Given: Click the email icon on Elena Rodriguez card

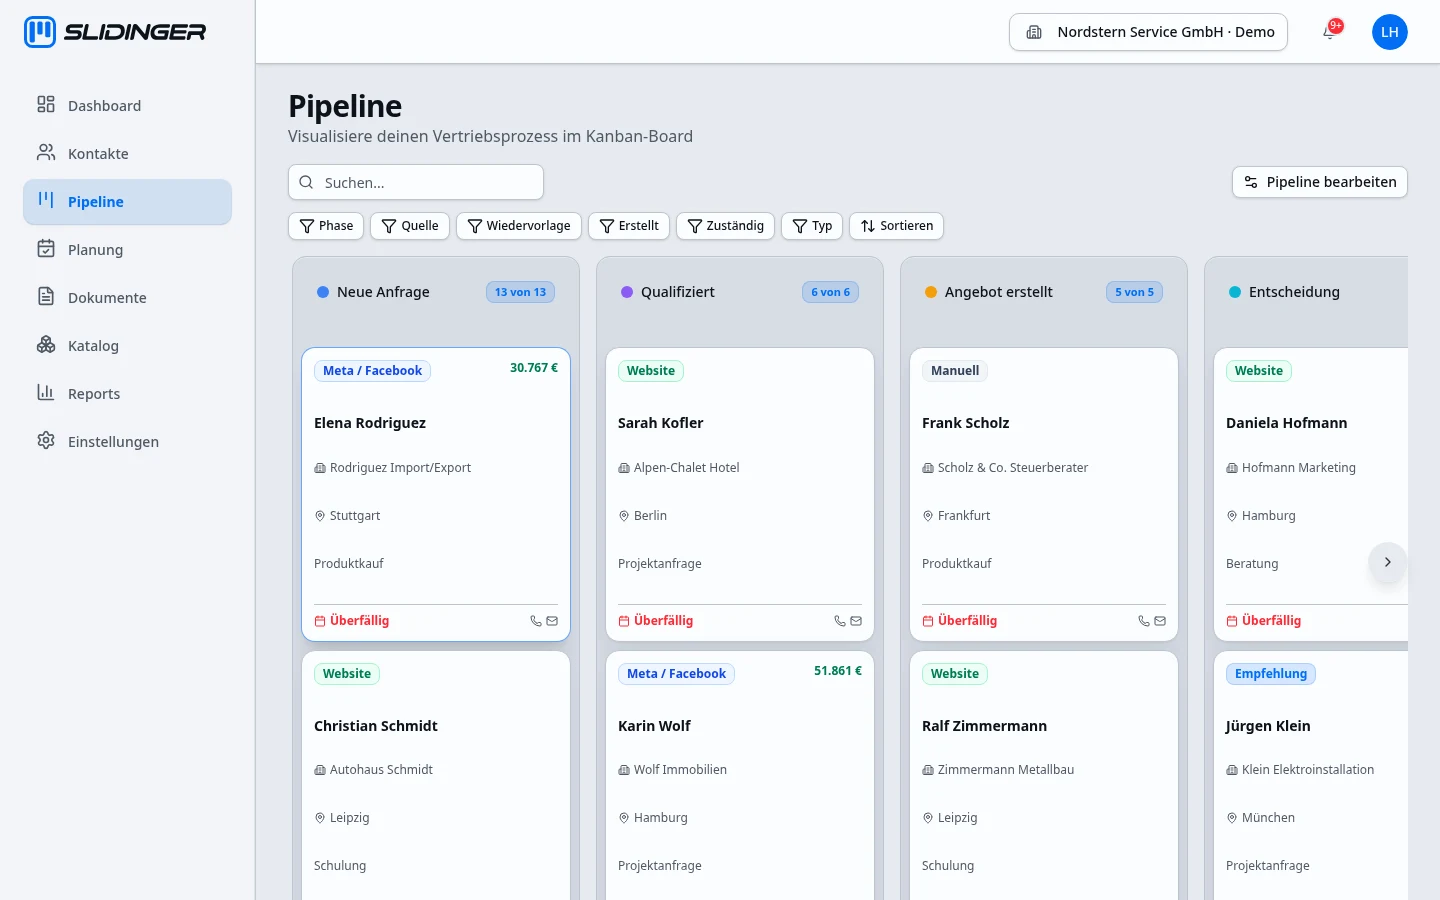Looking at the screenshot, I should tap(552, 621).
